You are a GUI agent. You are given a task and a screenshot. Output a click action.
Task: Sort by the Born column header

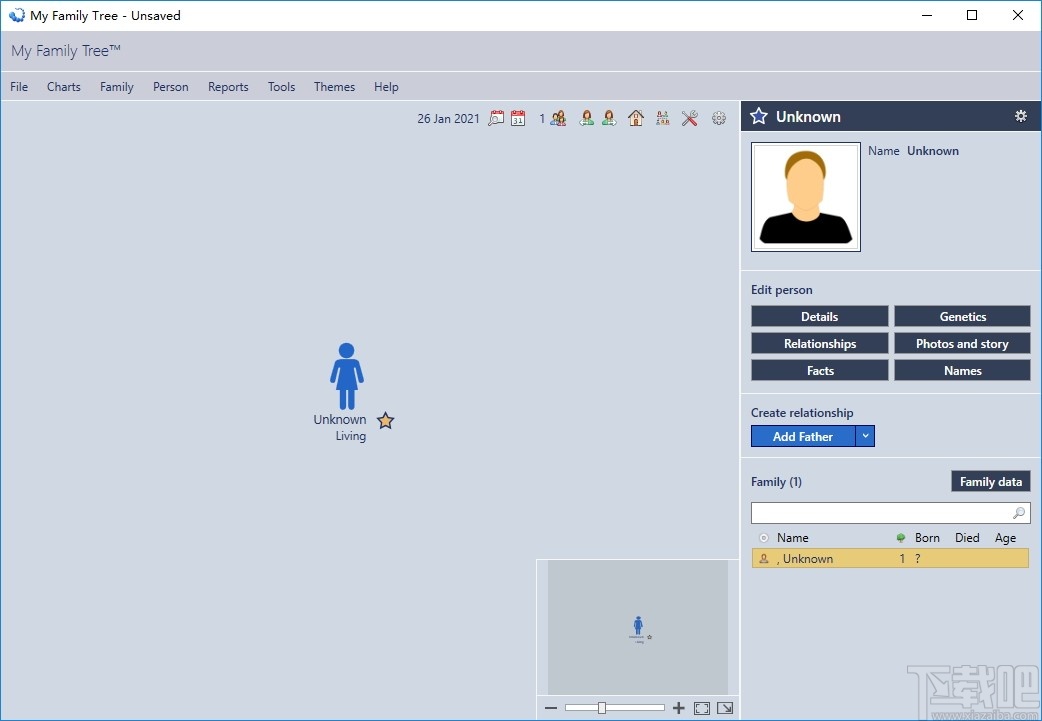[x=927, y=538]
